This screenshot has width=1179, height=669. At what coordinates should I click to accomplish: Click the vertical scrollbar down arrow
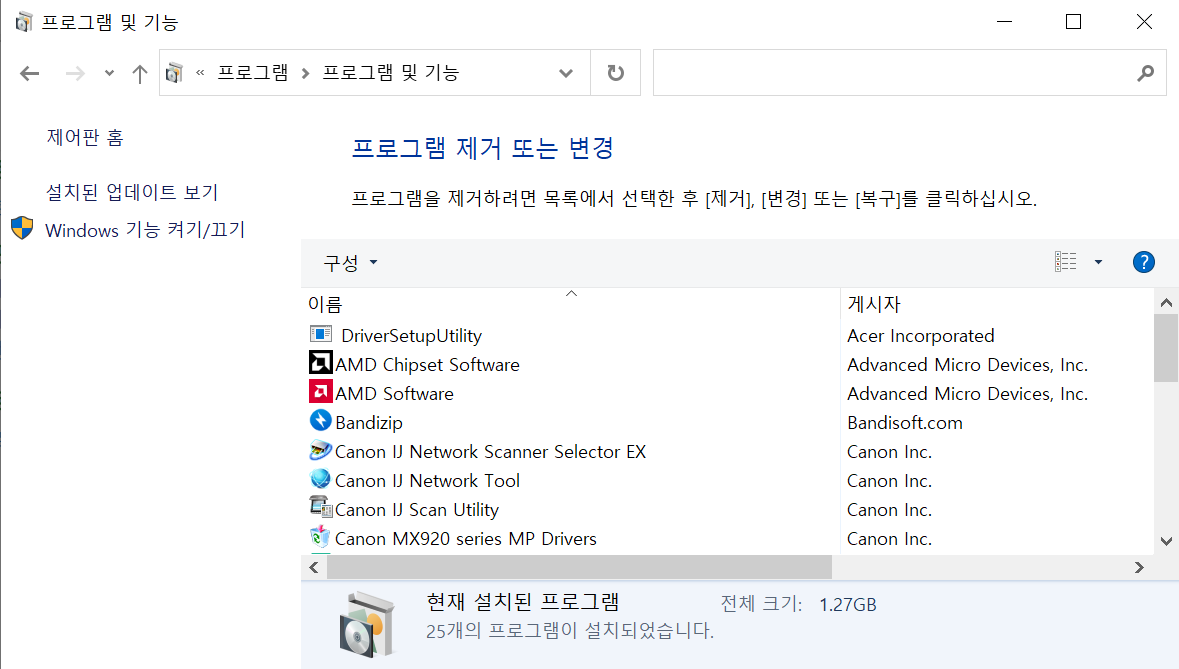(1166, 541)
